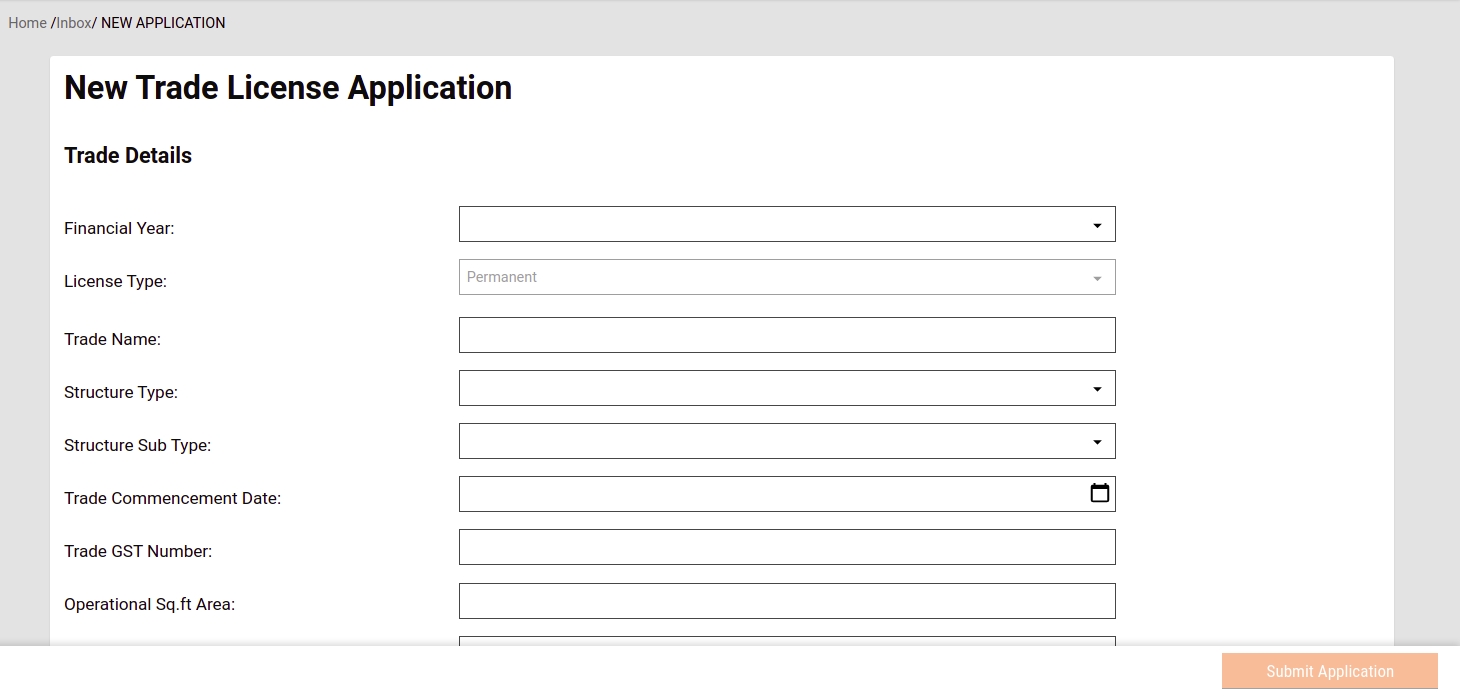This screenshot has height=696, width=1460.
Task: Open the Structure Sub Type dropdown
Action: (786, 441)
